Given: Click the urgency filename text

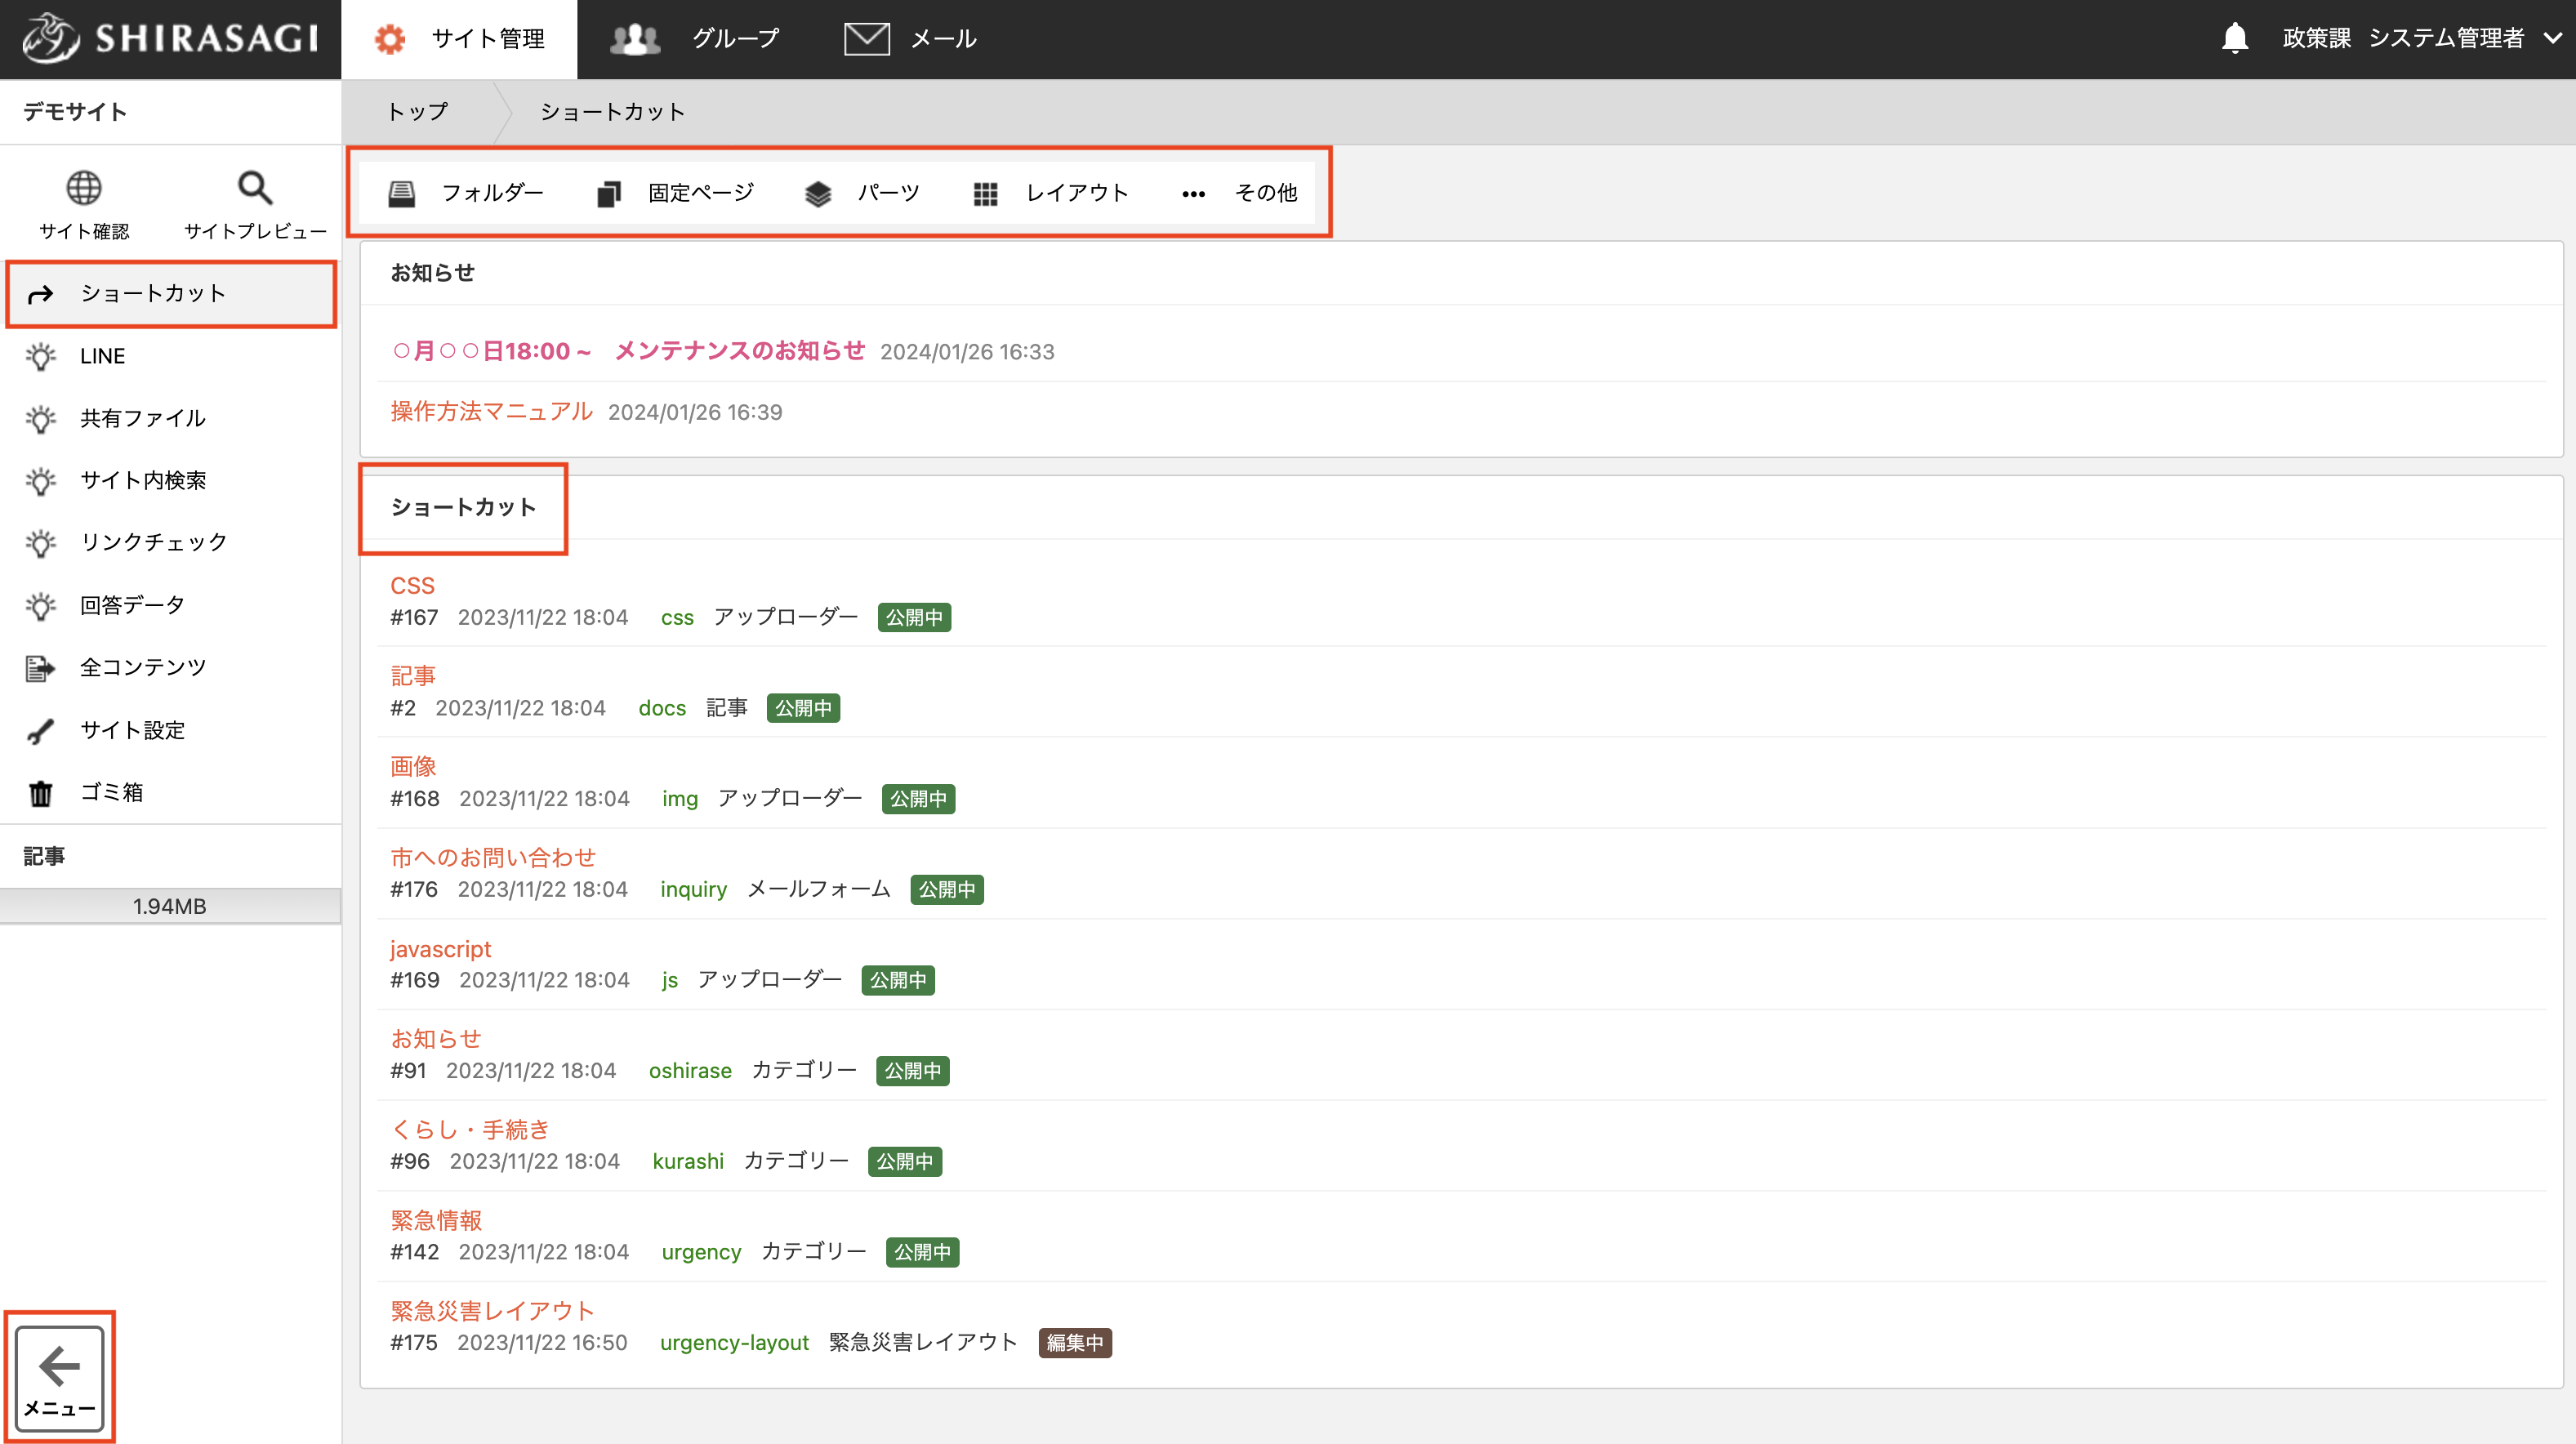Looking at the screenshot, I should [x=701, y=1252].
